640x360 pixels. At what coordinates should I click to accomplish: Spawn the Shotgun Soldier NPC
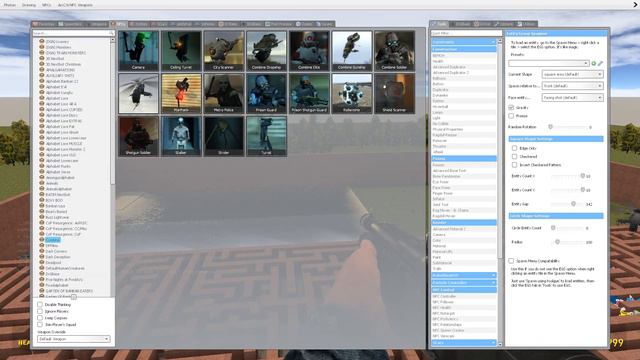click(x=138, y=136)
